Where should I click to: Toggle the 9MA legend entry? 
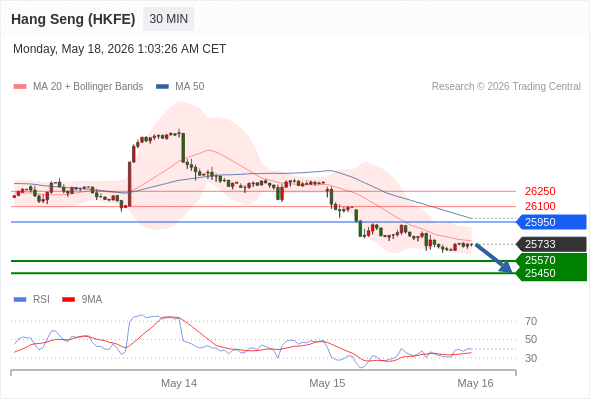(x=82, y=300)
